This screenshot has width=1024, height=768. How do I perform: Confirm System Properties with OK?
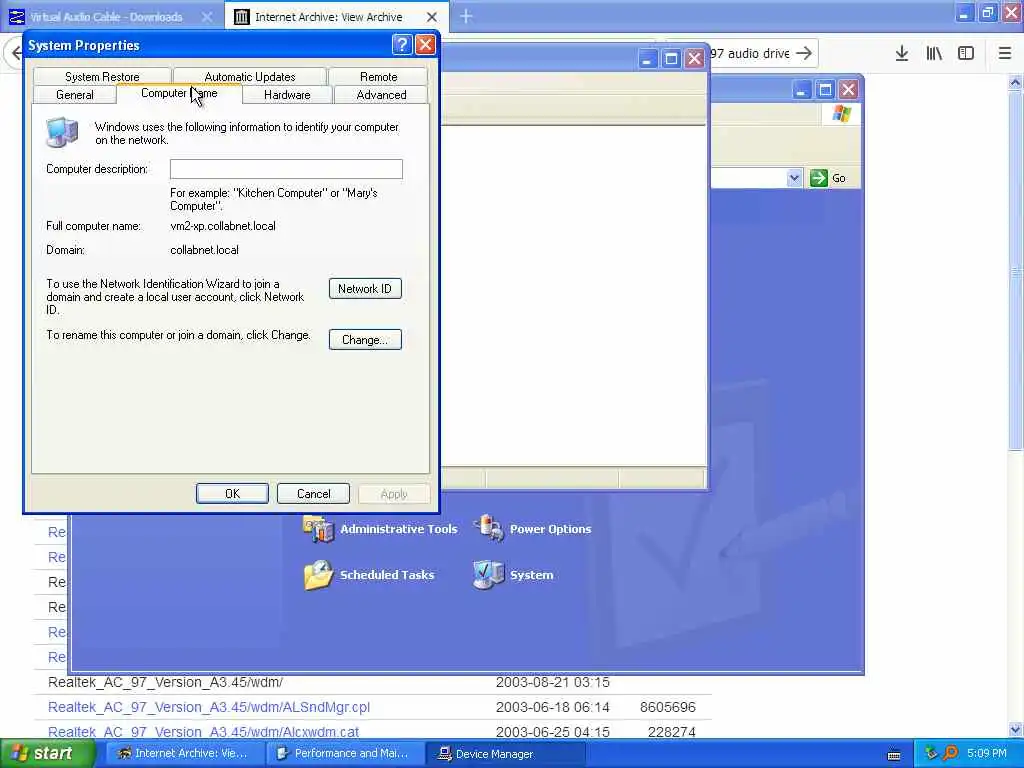click(232, 494)
